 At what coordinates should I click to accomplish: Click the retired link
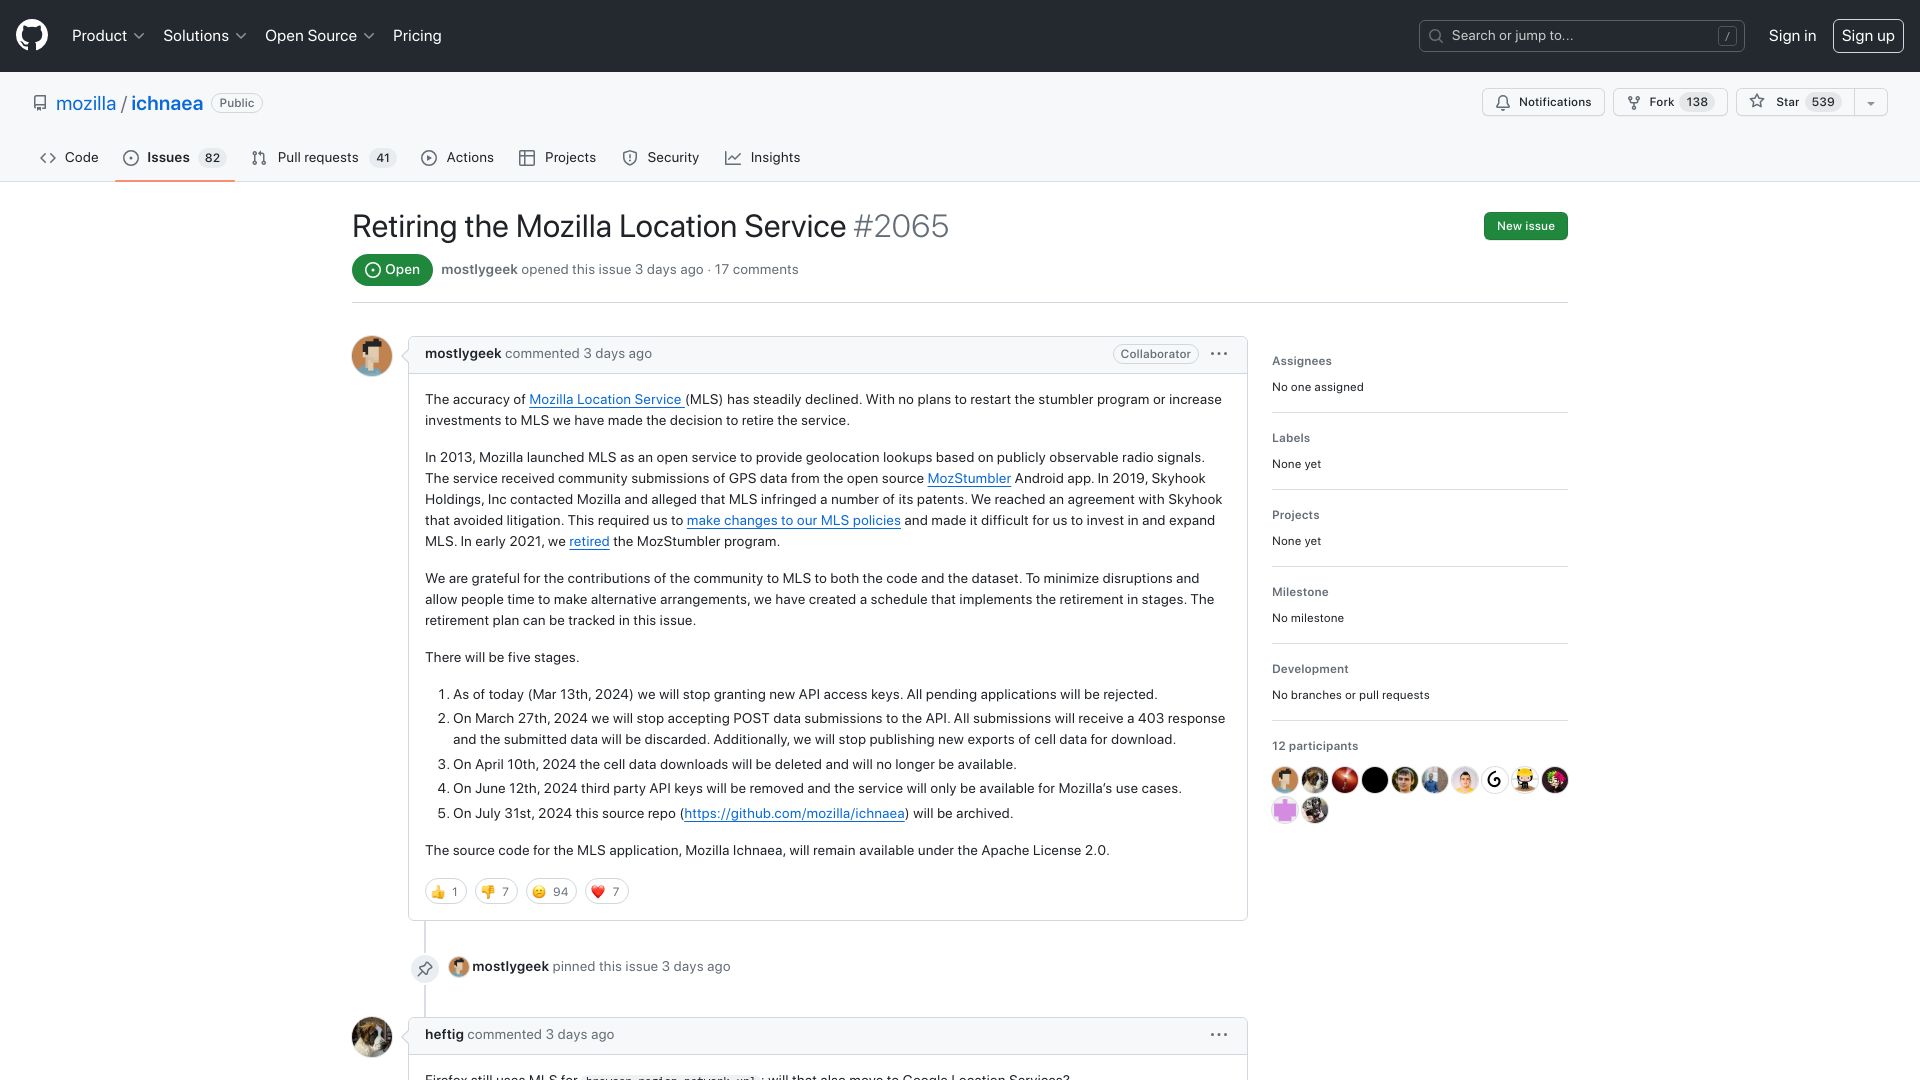[589, 542]
